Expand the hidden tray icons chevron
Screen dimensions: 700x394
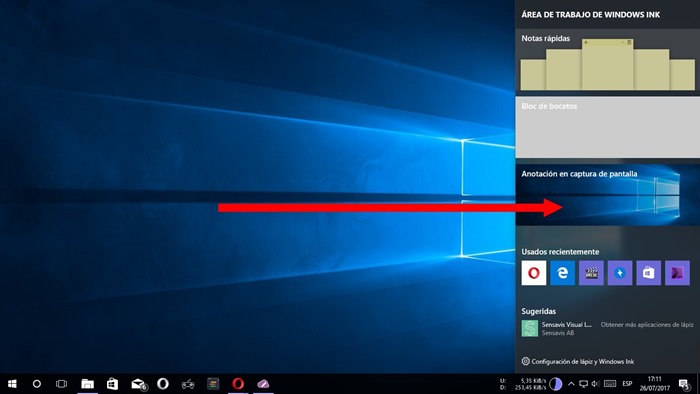(571, 384)
